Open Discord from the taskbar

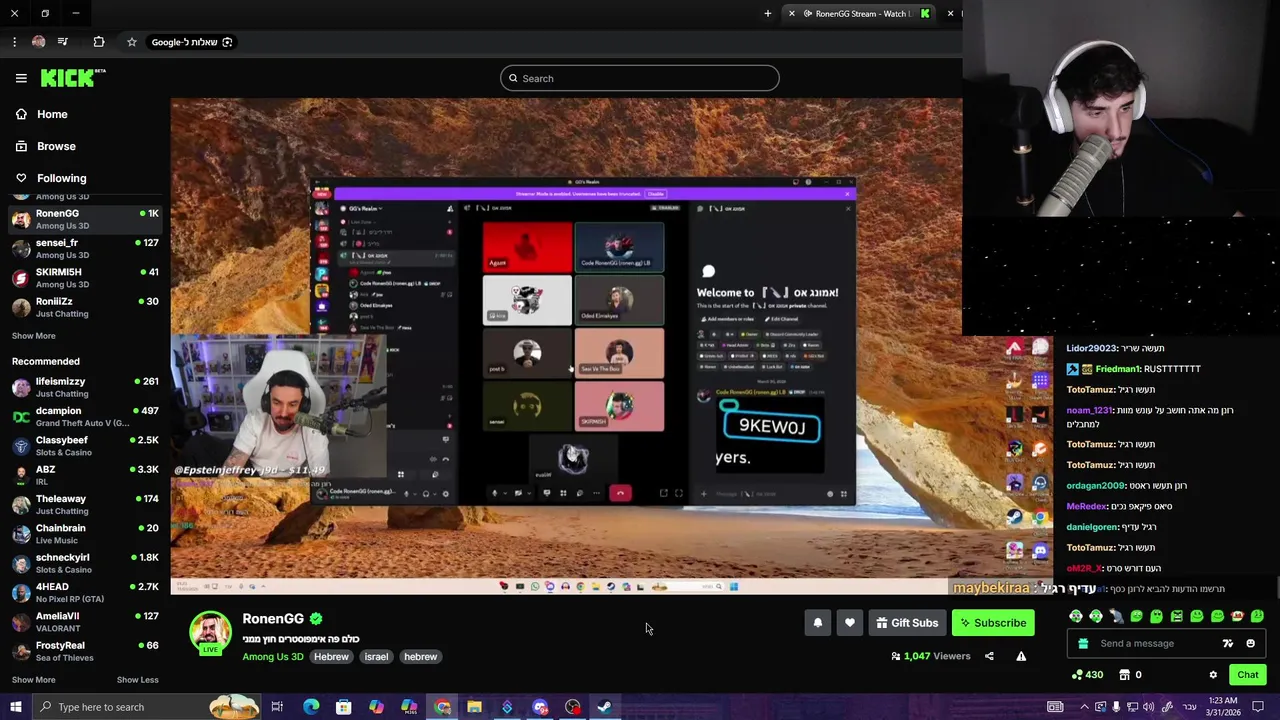coord(540,707)
